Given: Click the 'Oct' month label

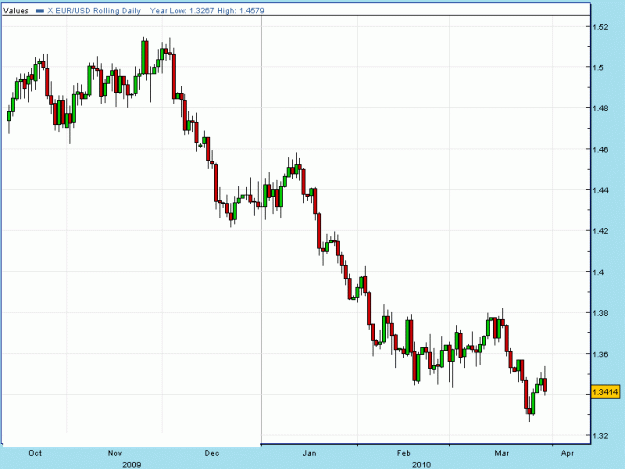Looking at the screenshot, I should click(35, 453).
